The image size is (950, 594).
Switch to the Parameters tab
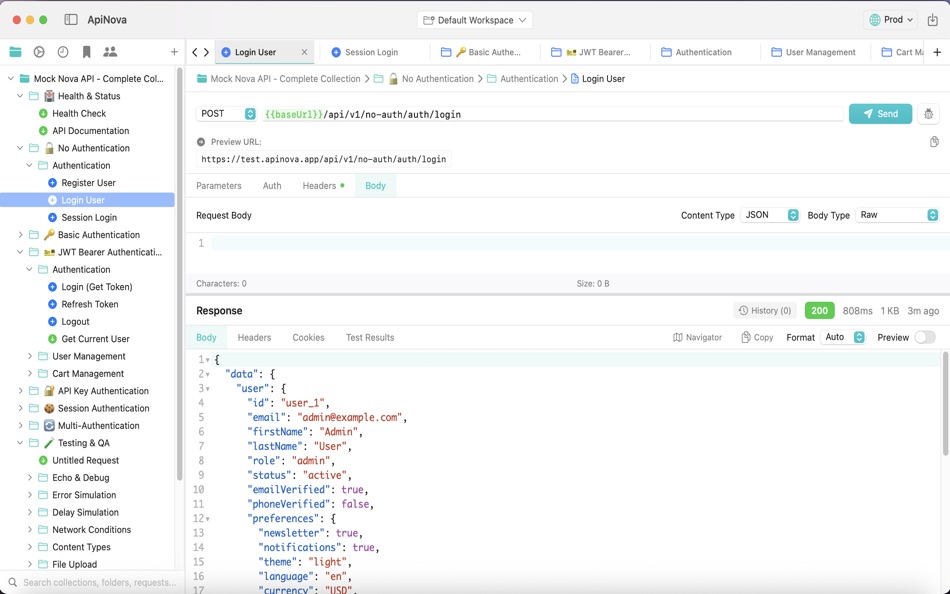coord(219,186)
